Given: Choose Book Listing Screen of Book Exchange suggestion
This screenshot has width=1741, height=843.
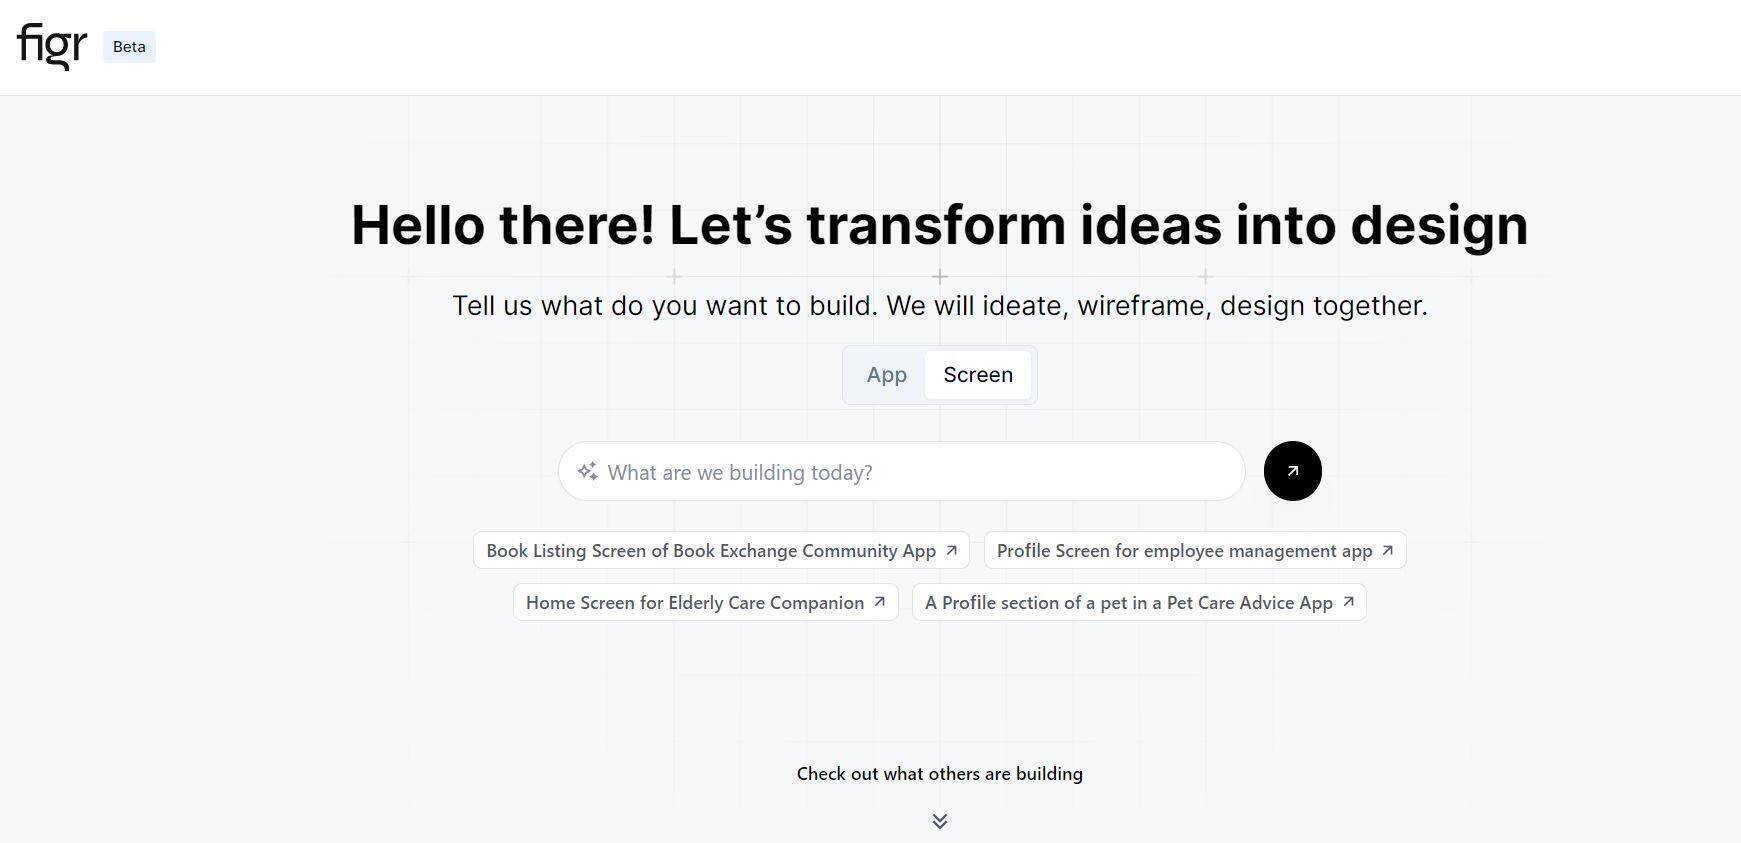Looking at the screenshot, I should 710,551.
